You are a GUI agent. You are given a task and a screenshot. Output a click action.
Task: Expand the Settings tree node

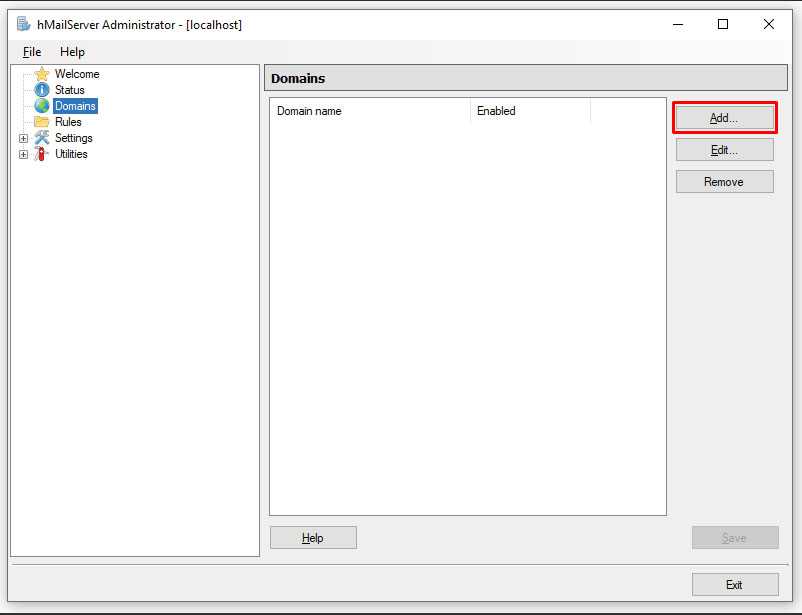click(24, 138)
